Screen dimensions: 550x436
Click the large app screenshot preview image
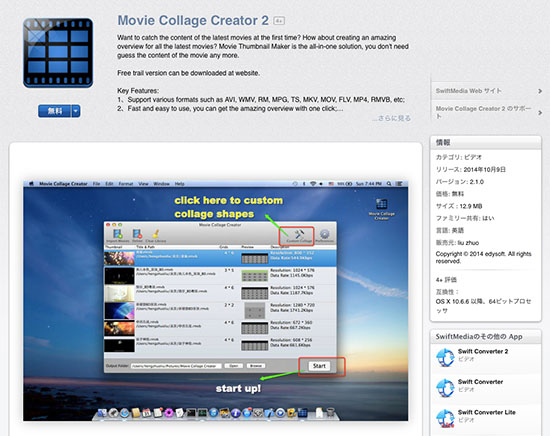coord(215,301)
